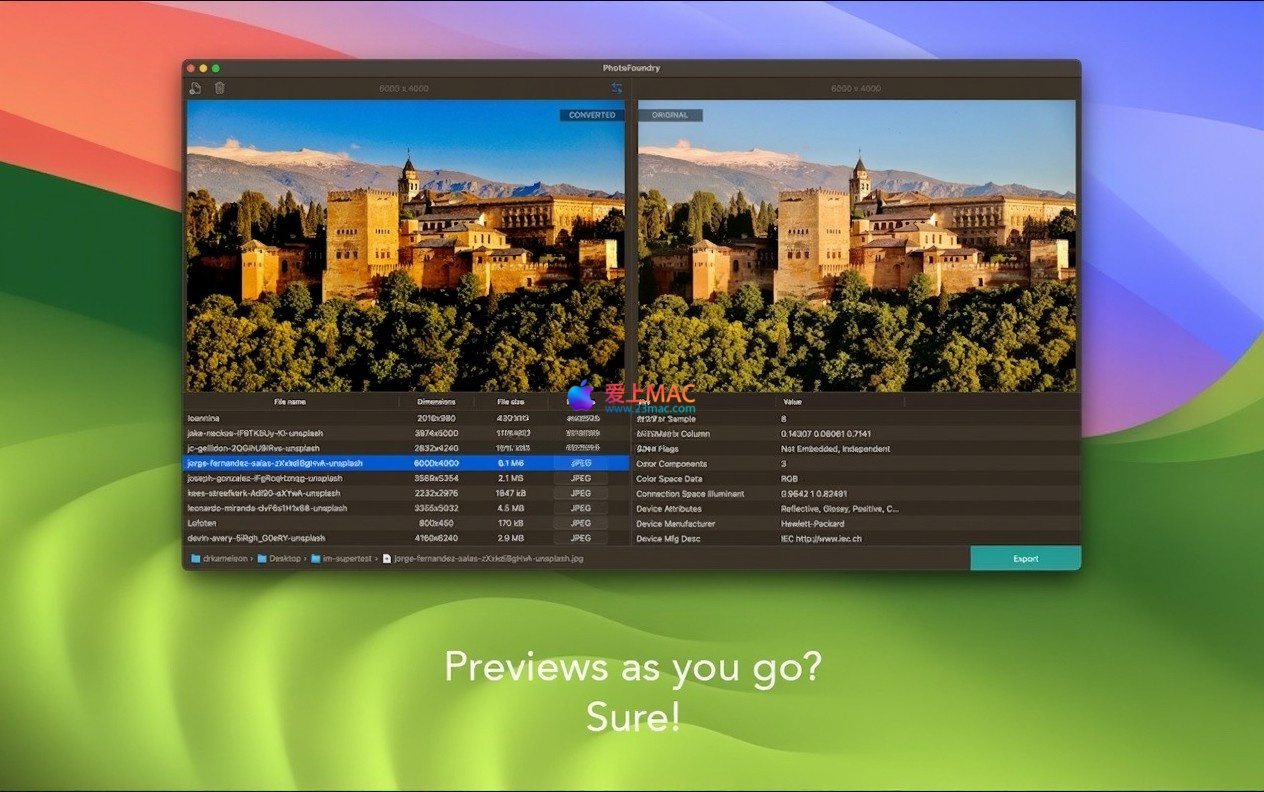The height and width of the screenshot is (792, 1264).
Task: Click the drkameleon folder icon in path bar
Action: (196, 559)
